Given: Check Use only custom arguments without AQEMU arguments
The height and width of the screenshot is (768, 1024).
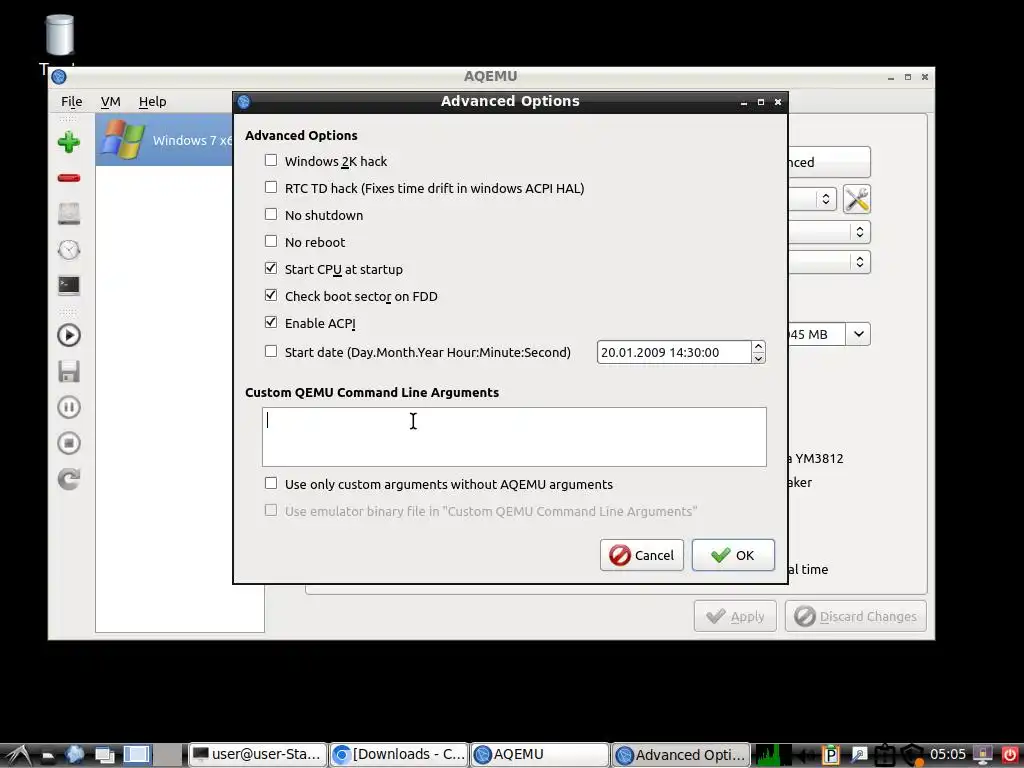Looking at the screenshot, I should [271, 483].
